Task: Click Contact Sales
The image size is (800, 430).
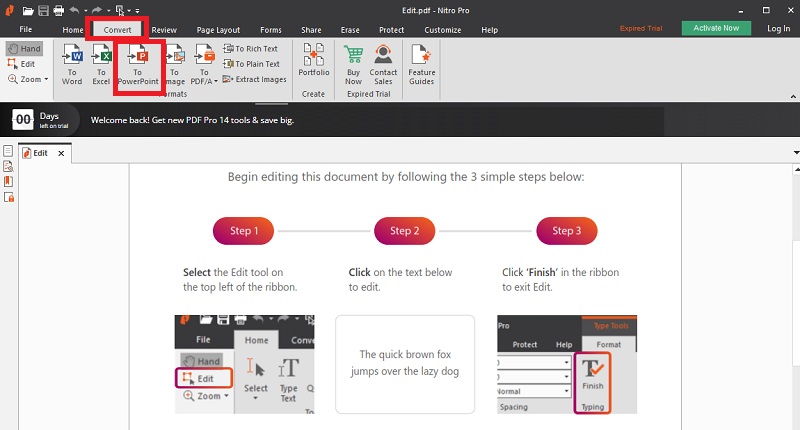Action: (x=383, y=64)
